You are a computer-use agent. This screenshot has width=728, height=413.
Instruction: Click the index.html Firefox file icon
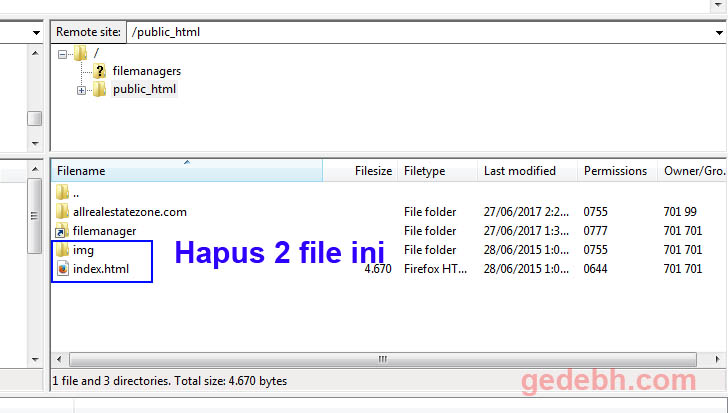click(63, 269)
